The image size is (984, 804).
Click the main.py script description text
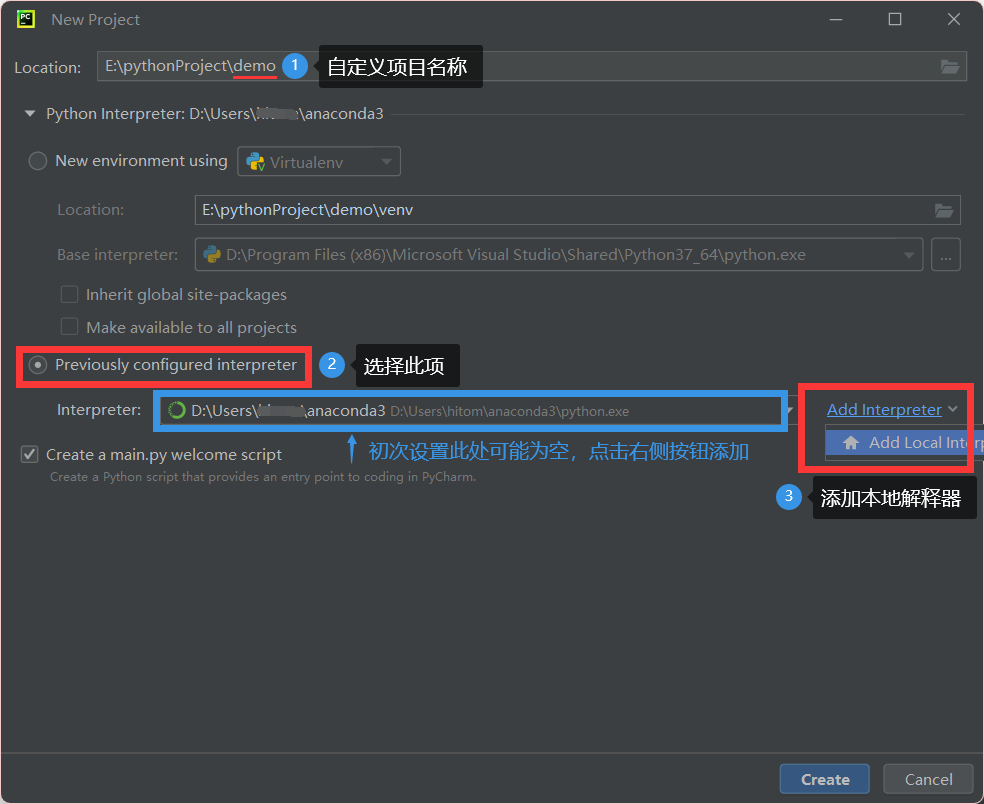[x=263, y=477]
